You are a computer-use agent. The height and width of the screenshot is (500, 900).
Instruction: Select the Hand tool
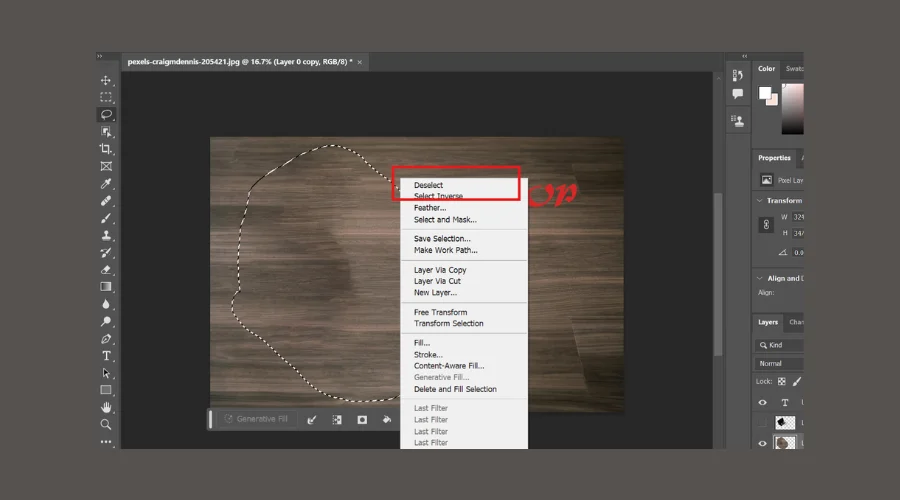pyautogui.click(x=106, y=408)
